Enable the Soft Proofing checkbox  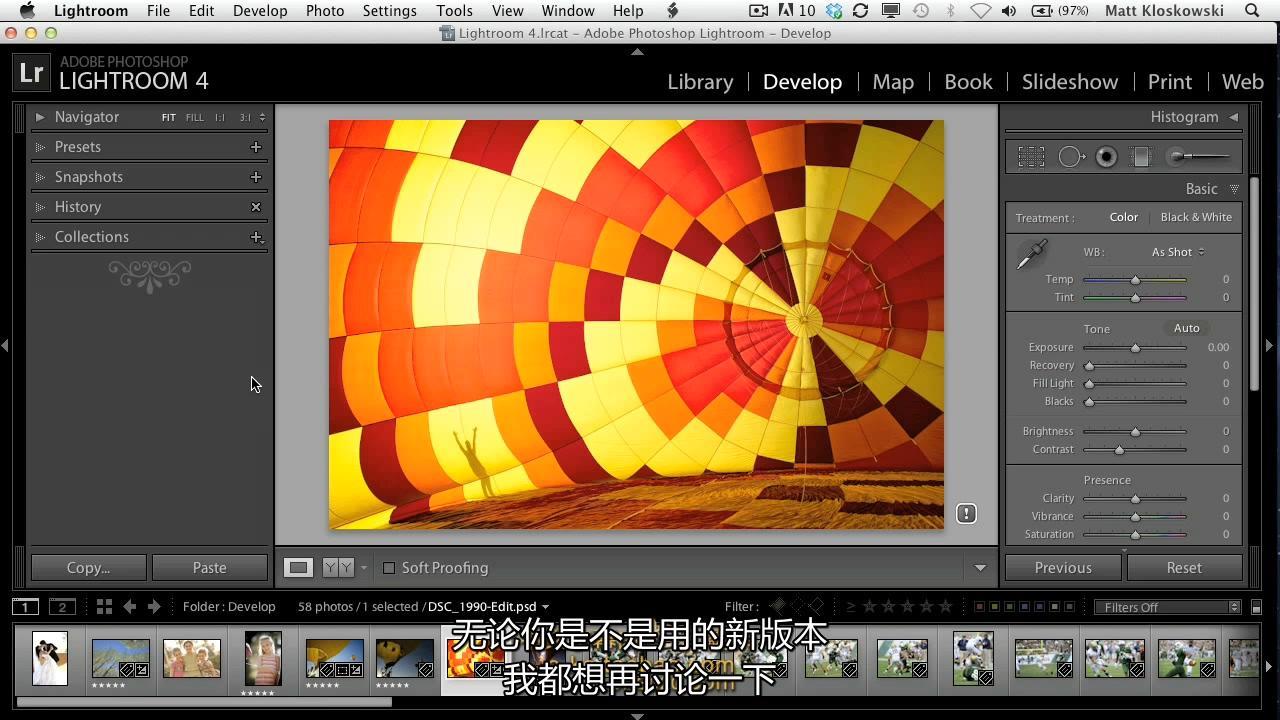389,567
